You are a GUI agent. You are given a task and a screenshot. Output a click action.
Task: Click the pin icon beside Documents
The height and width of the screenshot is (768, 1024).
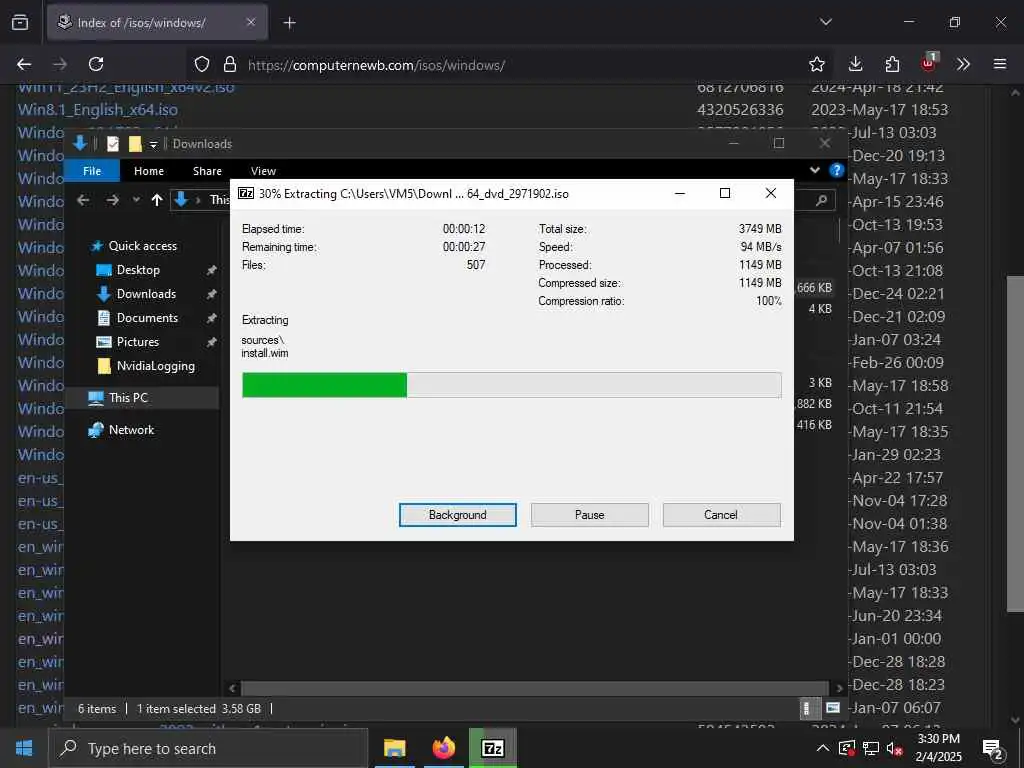(211, 318)
